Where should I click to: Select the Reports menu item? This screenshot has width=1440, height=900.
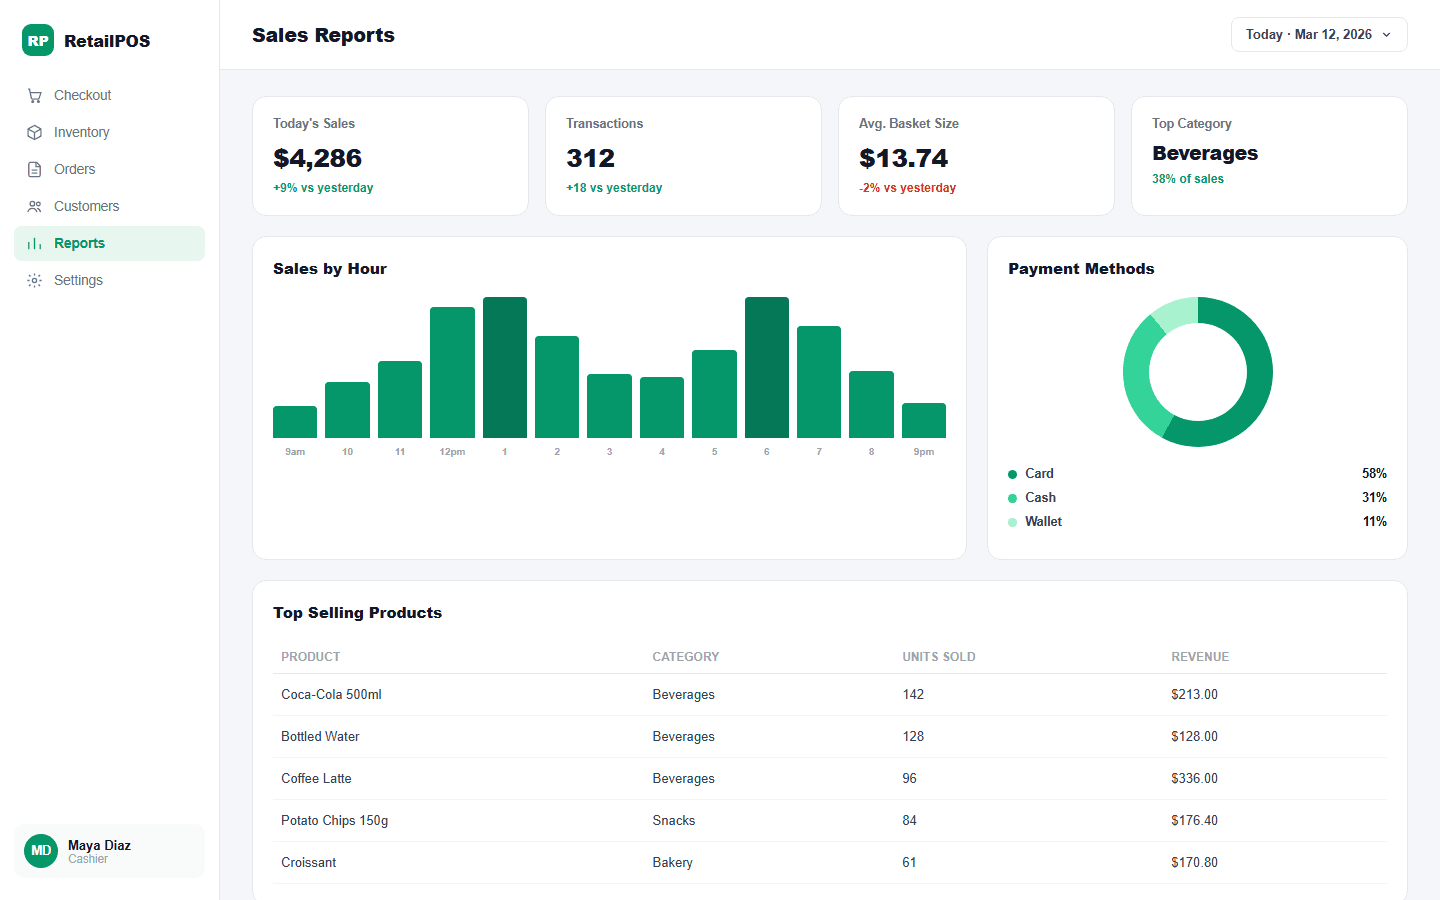110,244
